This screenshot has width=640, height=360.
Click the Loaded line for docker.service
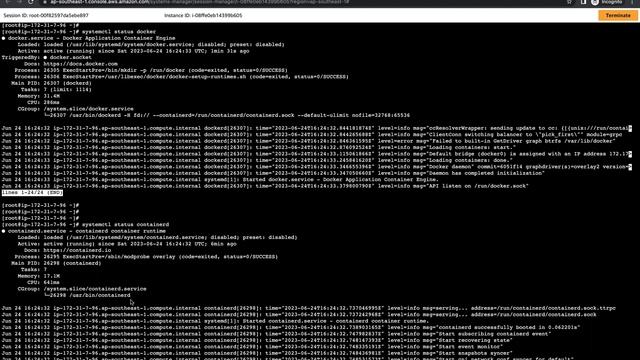[x=151, y=45]
